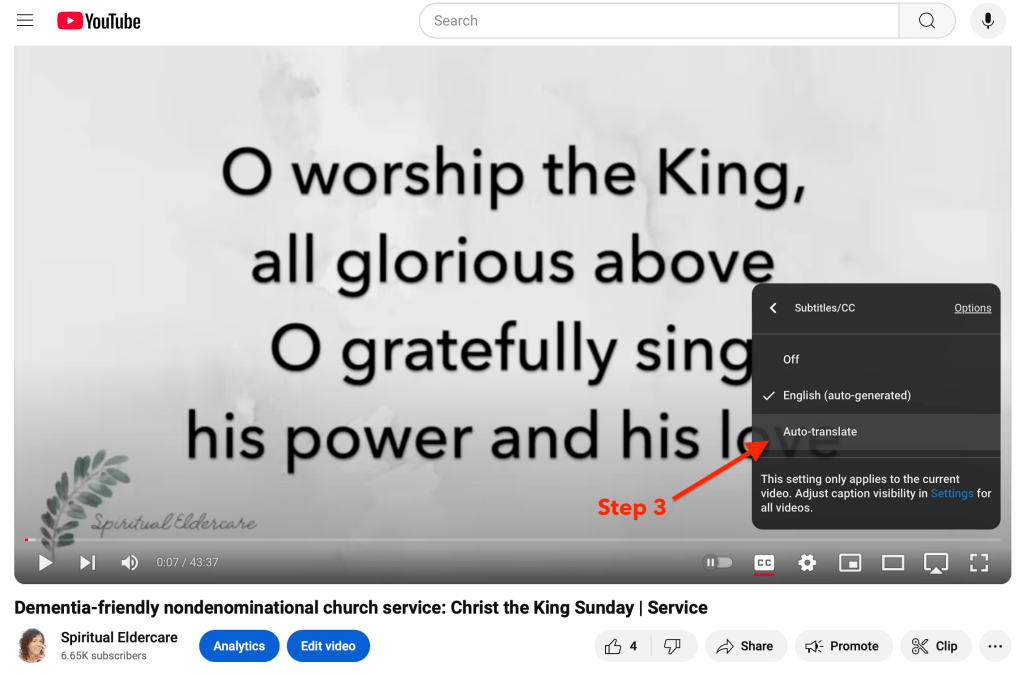Click the YouTube logo to go home
Screen dimensions: 1023x675
tap(99, 21)
